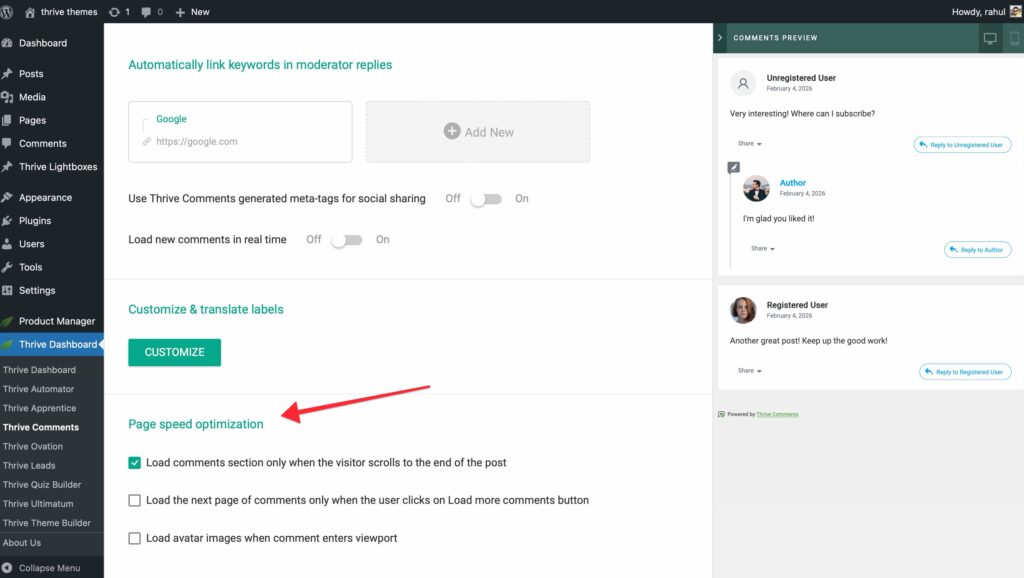Open Thrive Leads in sidebar submenu
1024x578 pixels.
point(29,466)
